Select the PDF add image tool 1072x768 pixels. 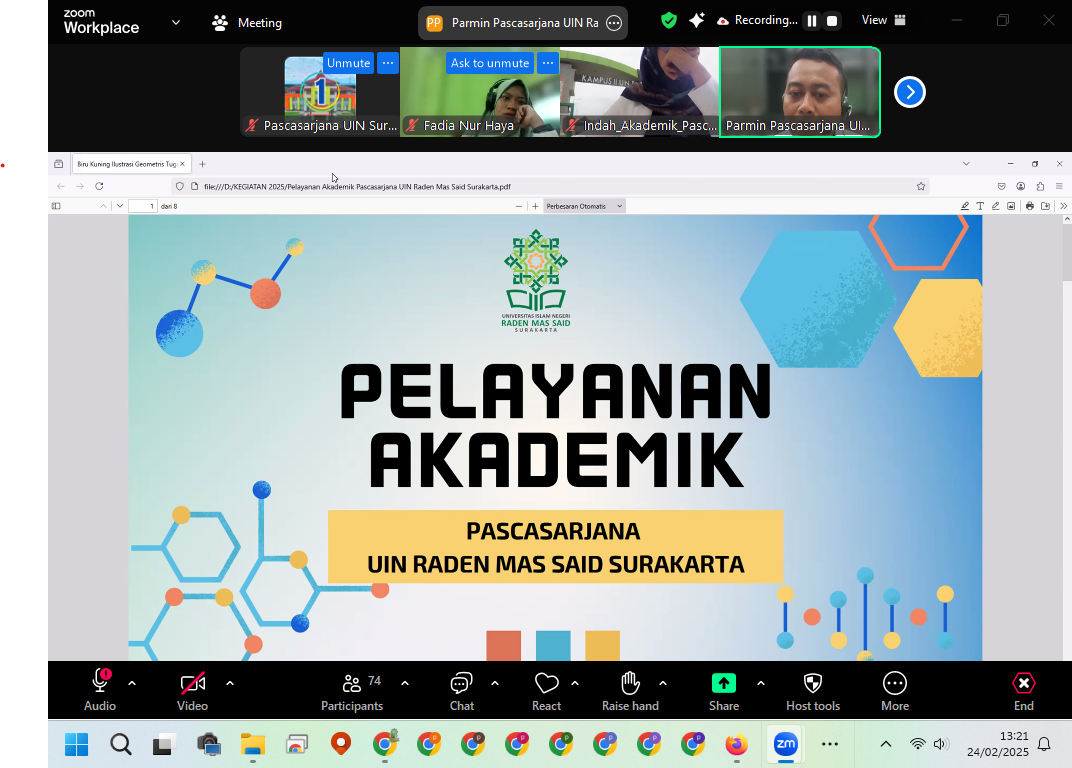tap(1011, 206)
